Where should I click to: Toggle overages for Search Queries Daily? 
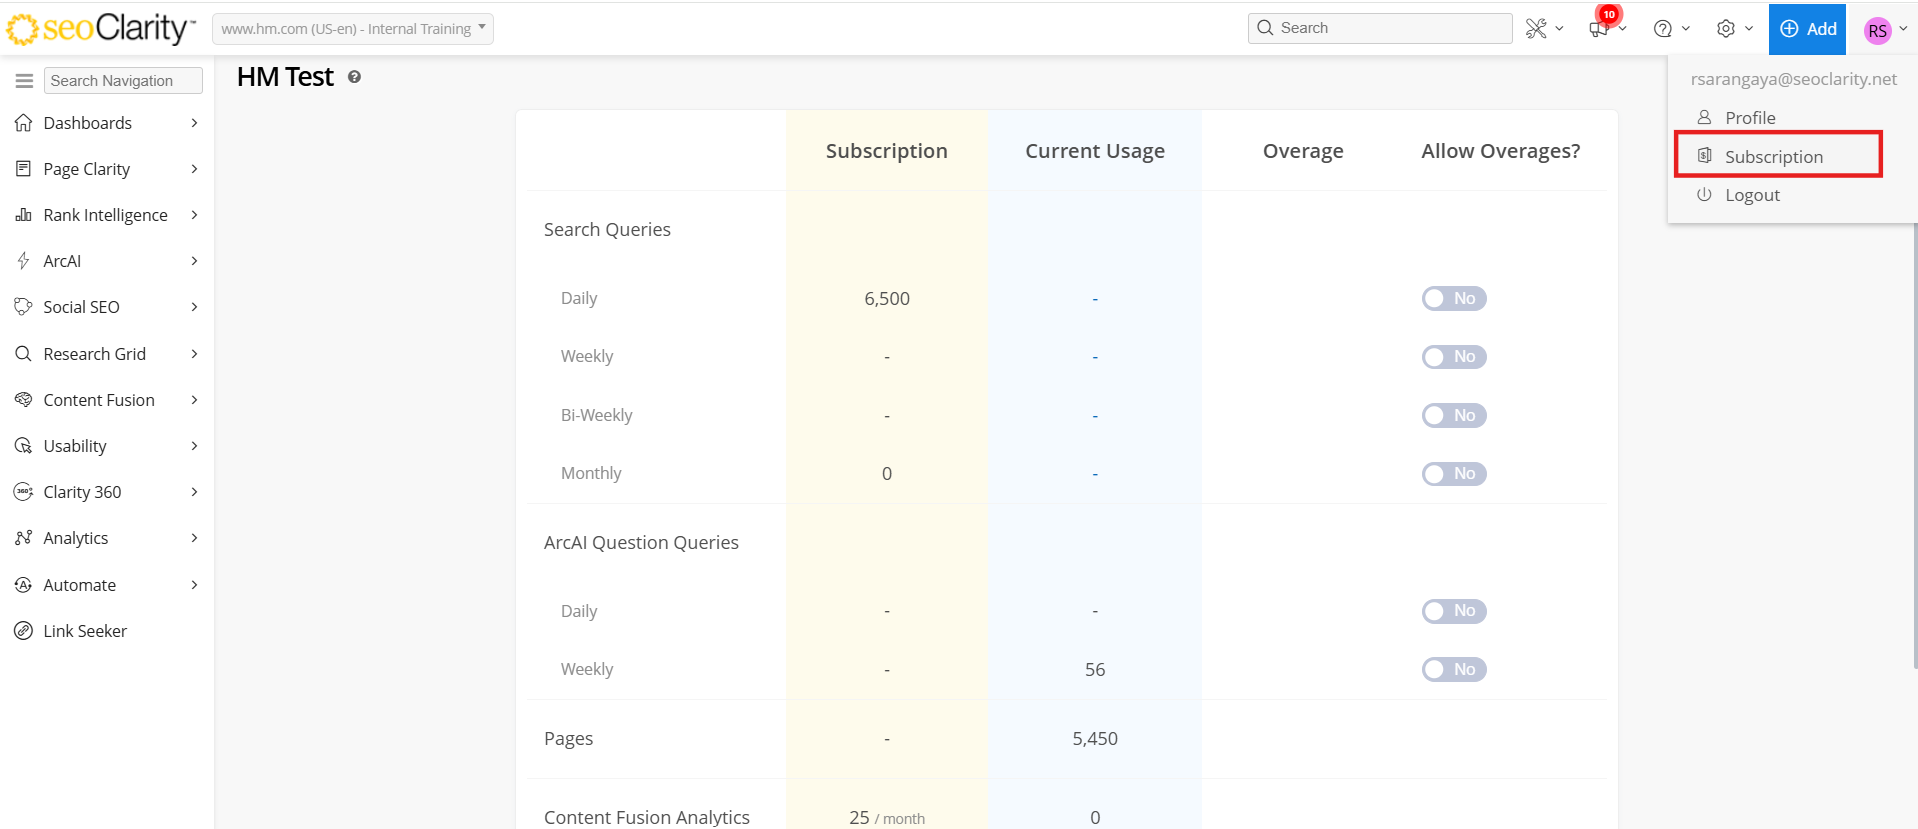tap(1454, 299)
